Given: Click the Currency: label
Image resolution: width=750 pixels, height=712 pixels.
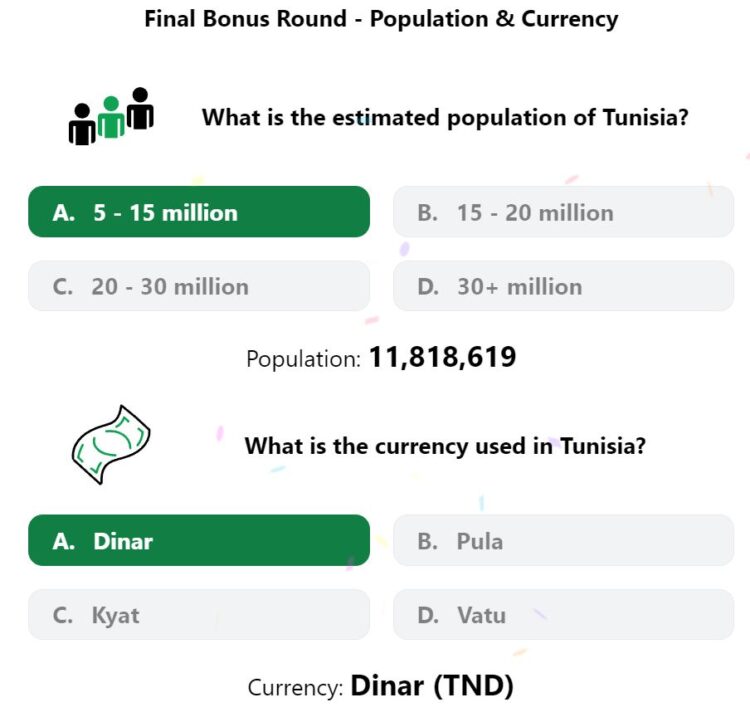Looking at the screenshot, I should 295,688.
